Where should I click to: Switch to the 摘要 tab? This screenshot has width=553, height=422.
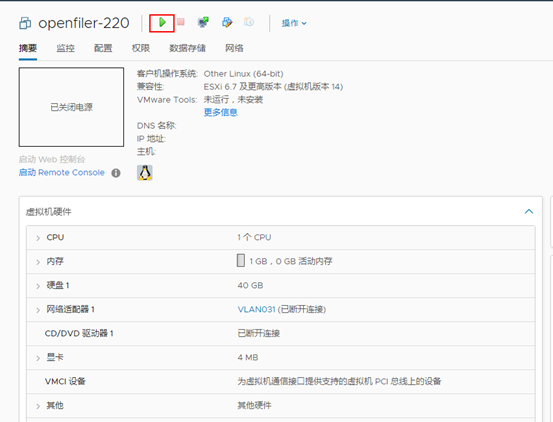(x=28, y=48)
